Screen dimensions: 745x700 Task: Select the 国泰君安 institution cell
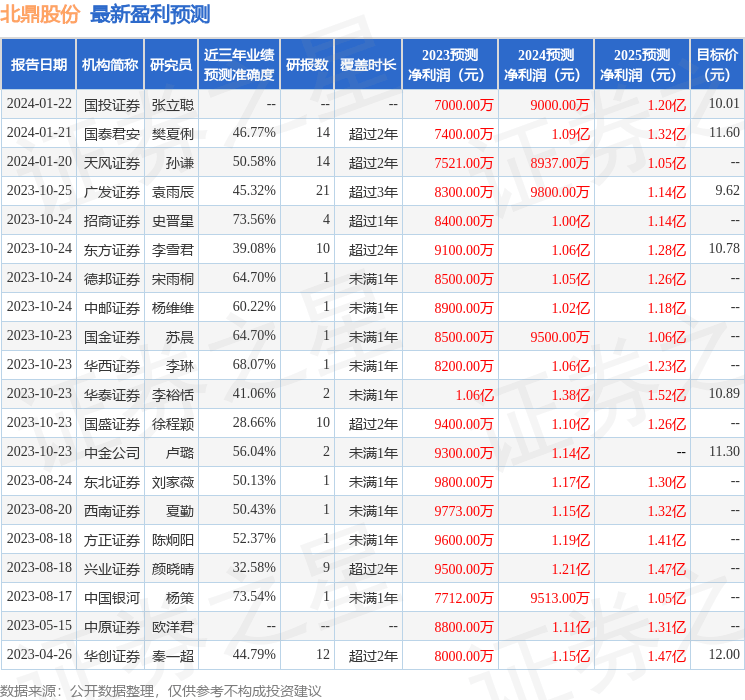coord(112,134)
